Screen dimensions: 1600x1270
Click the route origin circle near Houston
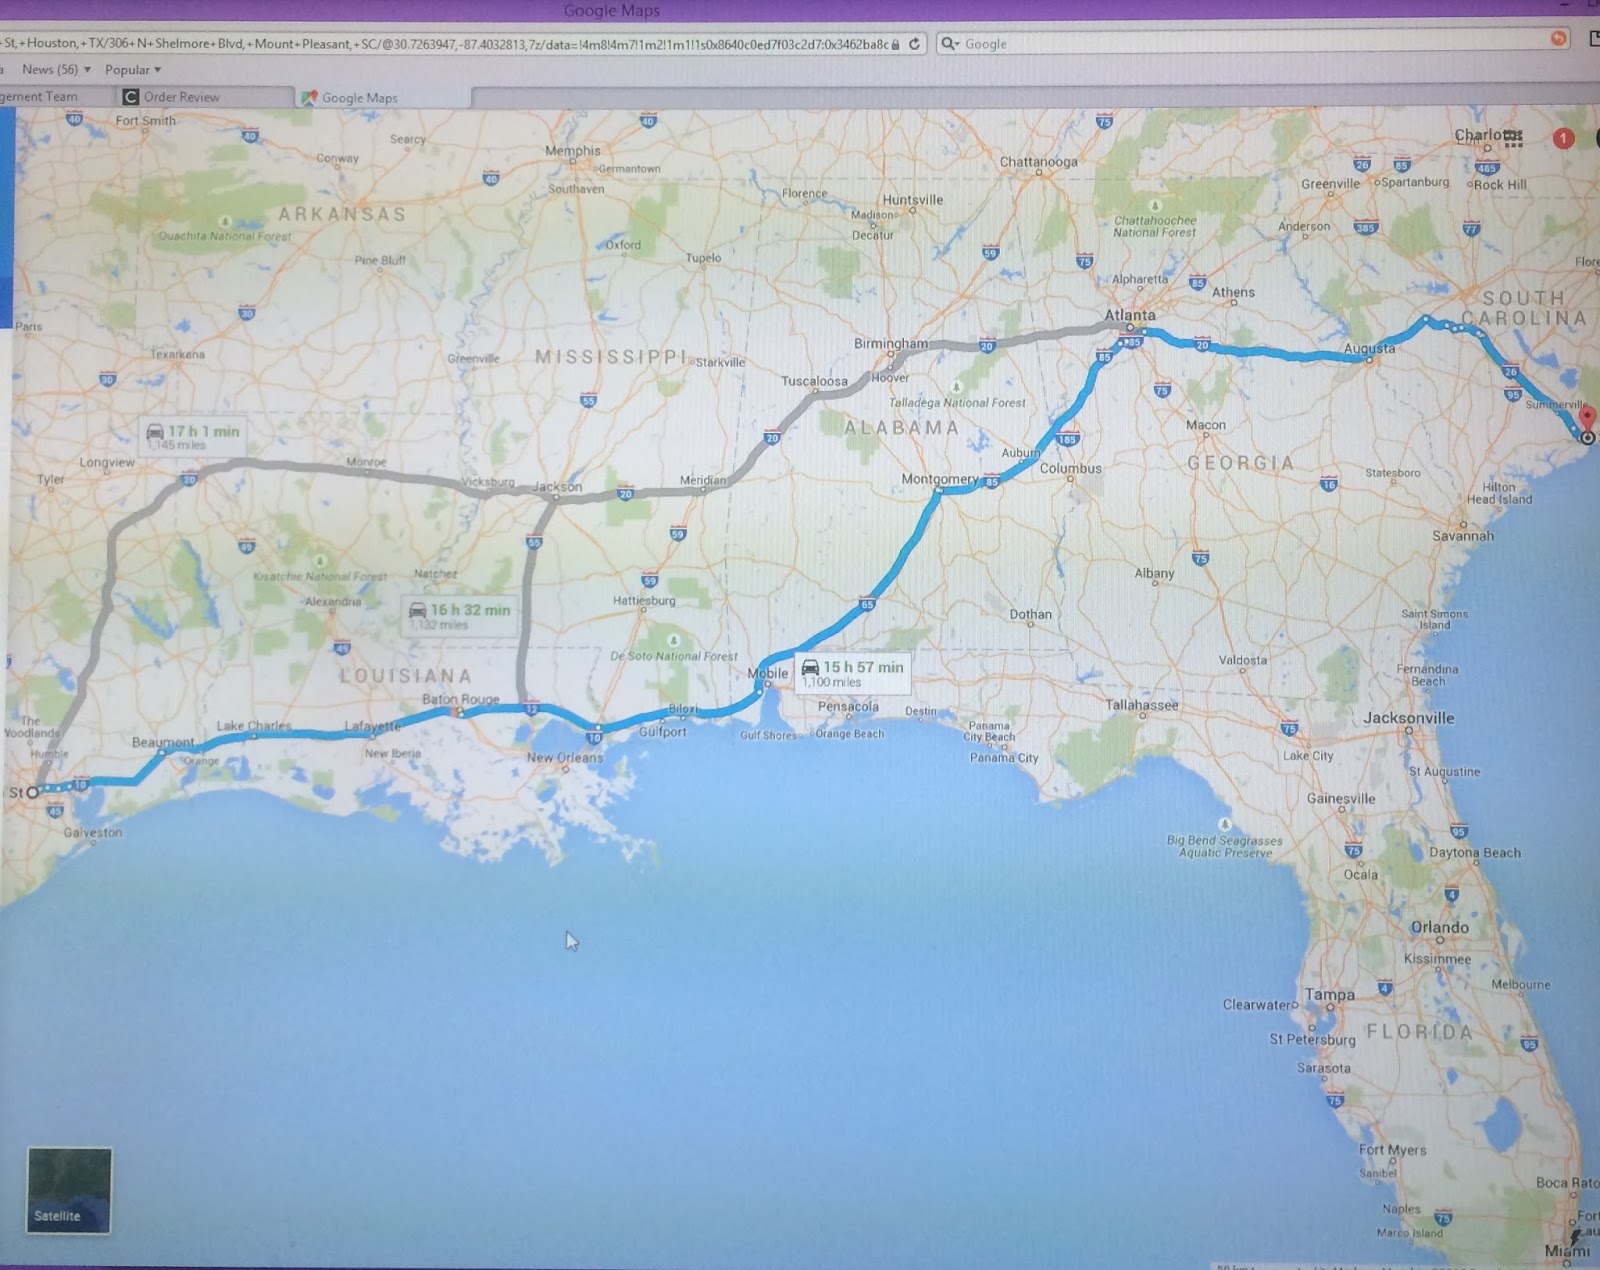click(x=32, y=792)
